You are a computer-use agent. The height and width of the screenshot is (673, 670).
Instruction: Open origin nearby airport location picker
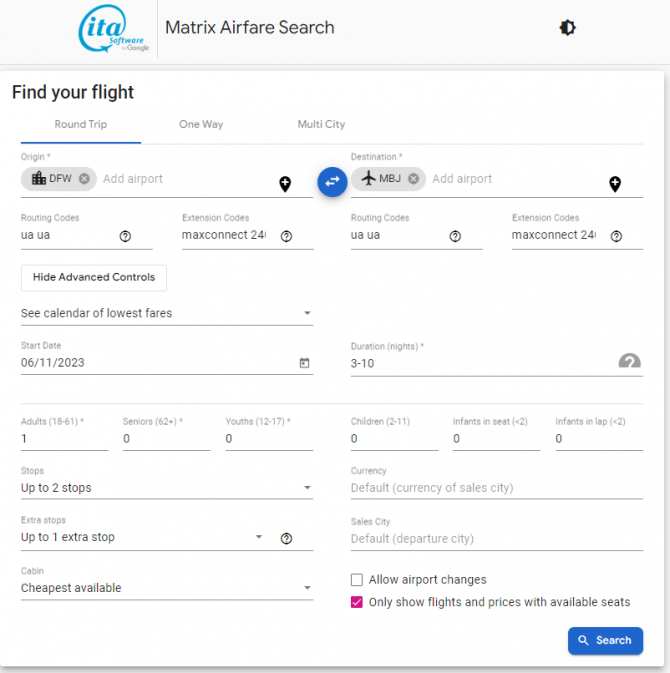click(x=285, y=184)
